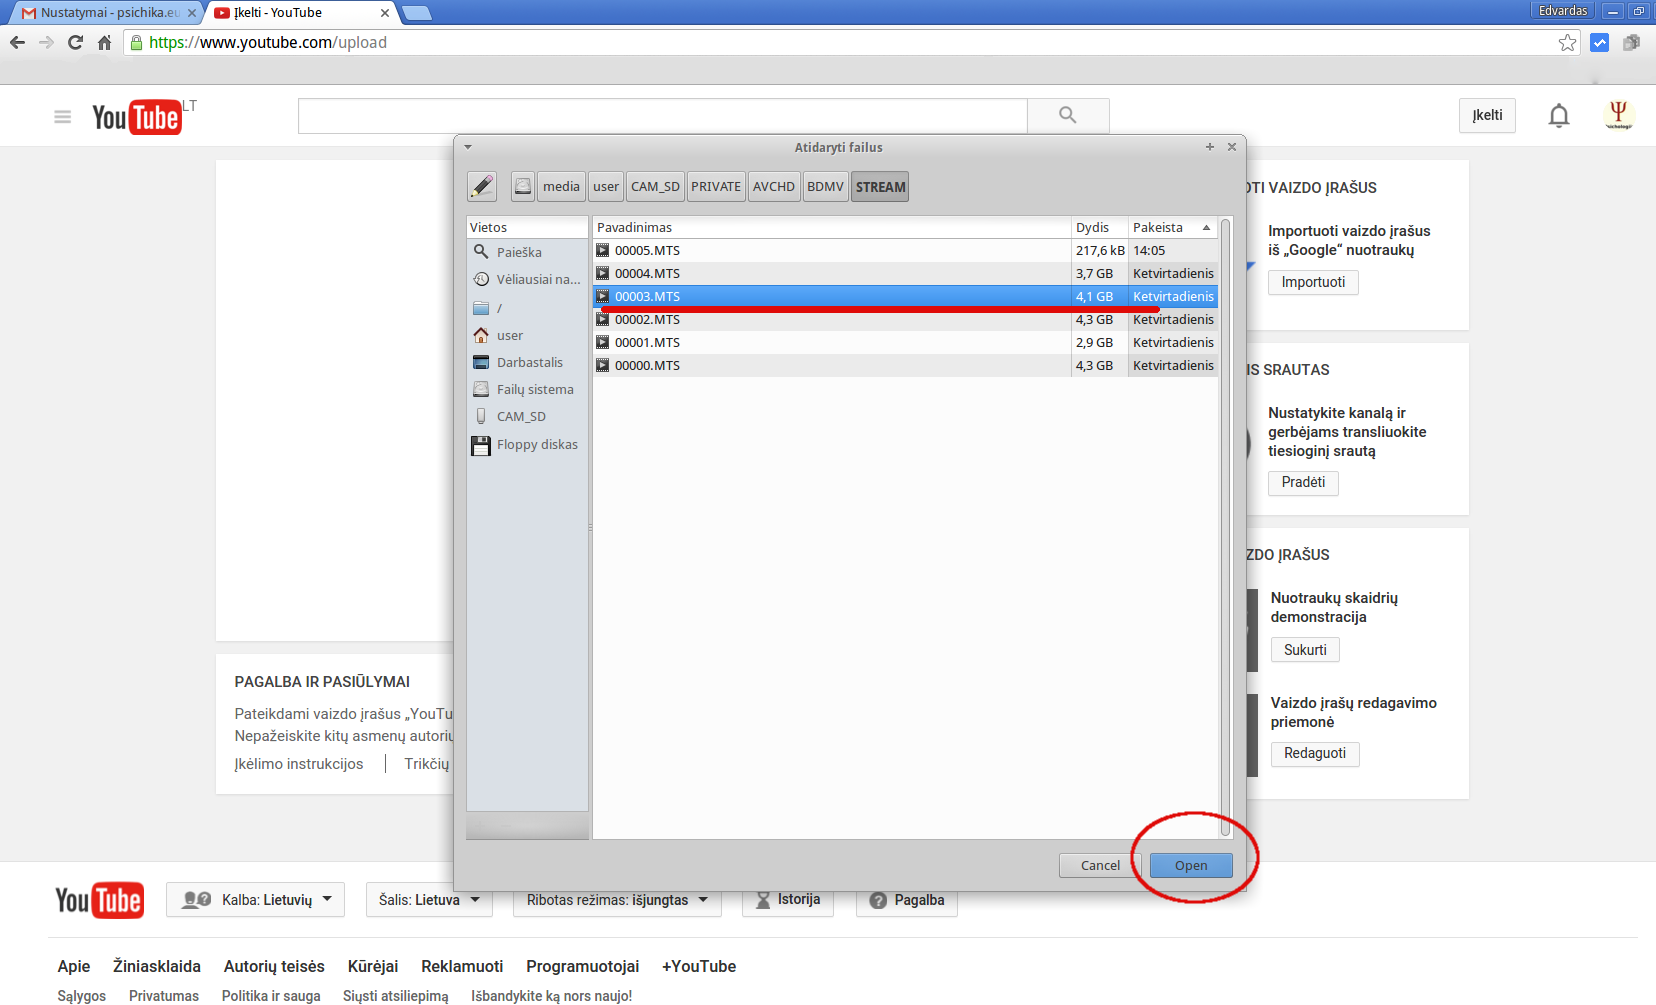Viewport: 1656px width, 1005px height.
Task: Open Šalis: Lietuva country dropdown
Action: [x=430, y=899]
